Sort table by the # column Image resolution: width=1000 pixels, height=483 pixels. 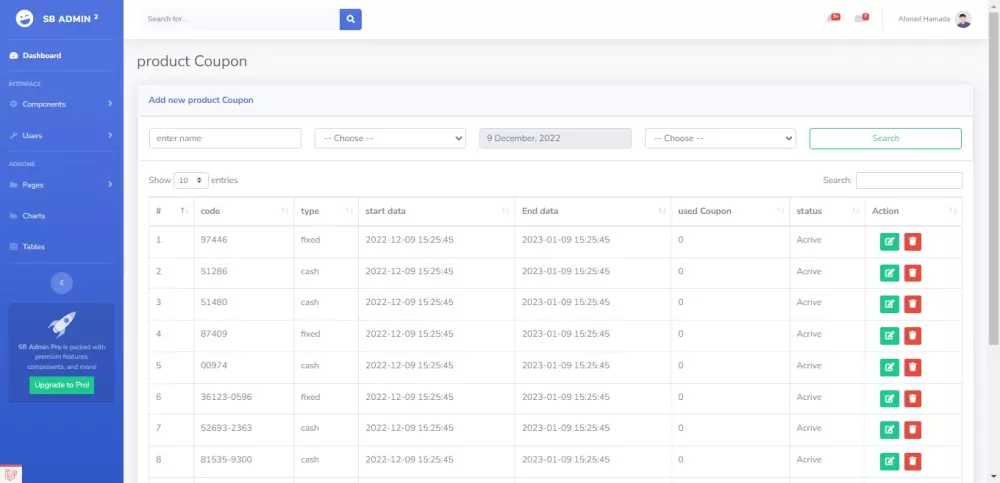click(171, 211)
